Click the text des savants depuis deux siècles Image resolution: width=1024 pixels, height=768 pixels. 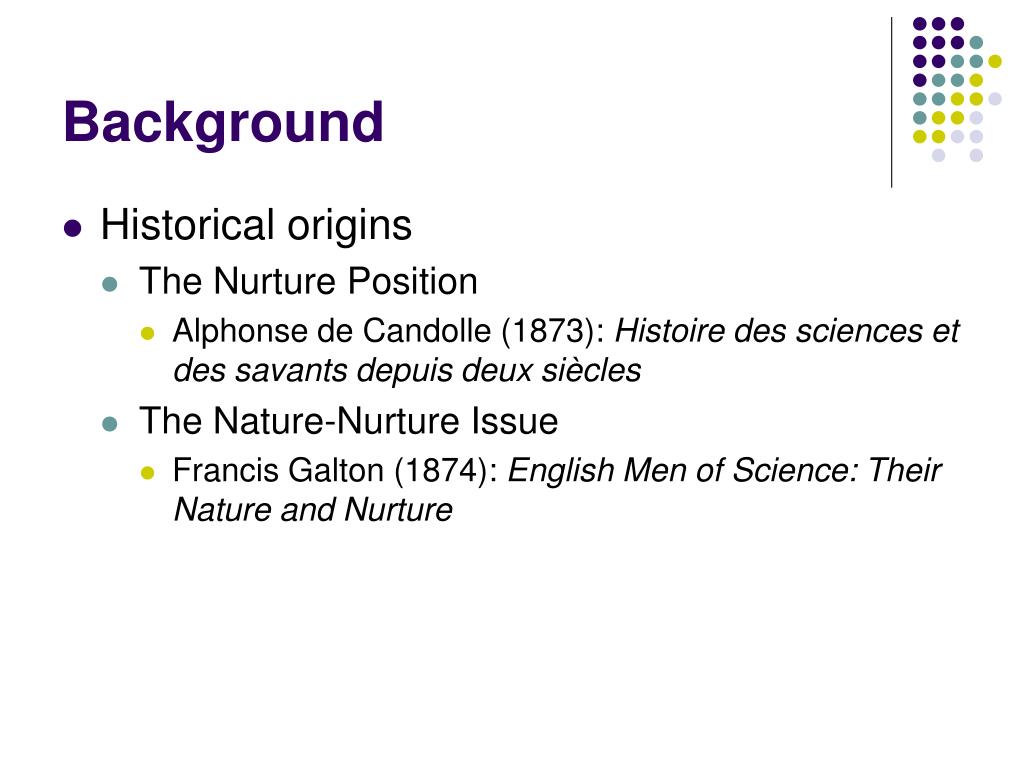(x=407, y=370)
